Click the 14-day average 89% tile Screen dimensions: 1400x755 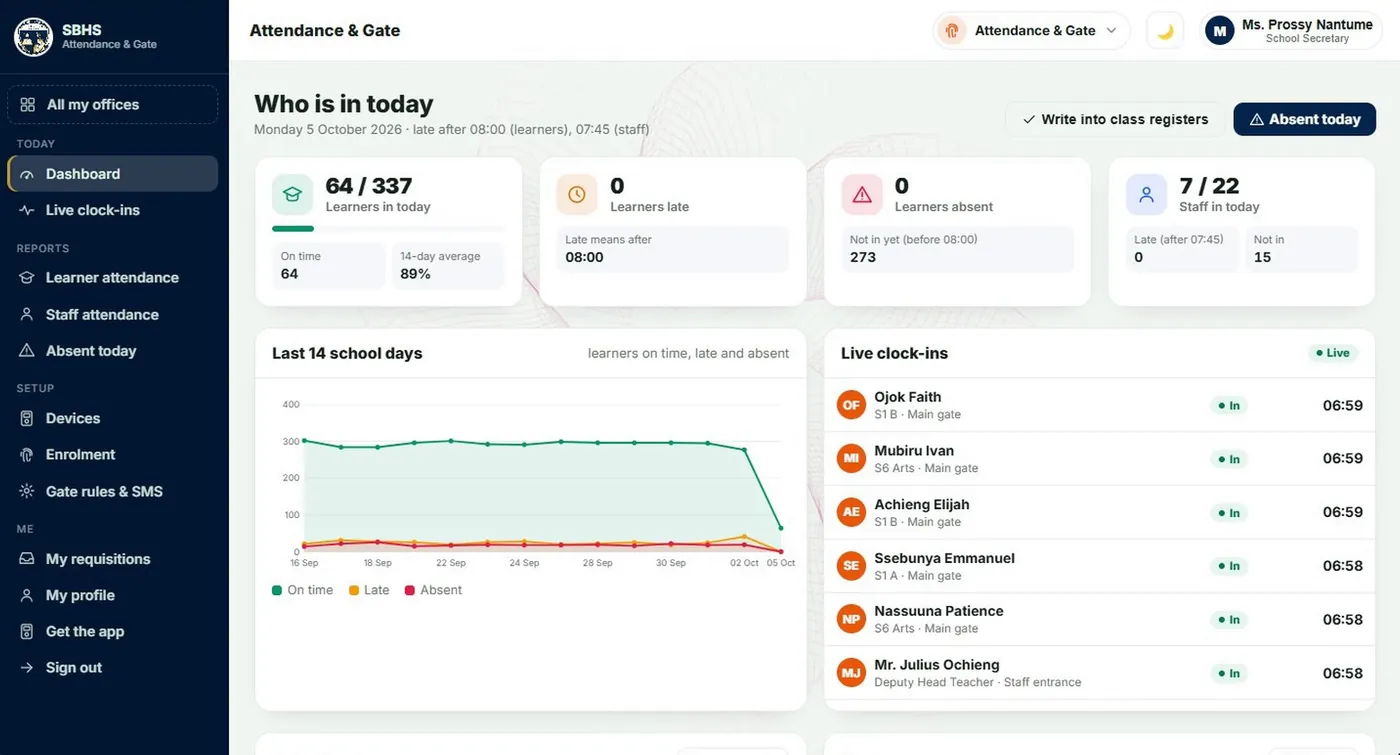coord(447,266)
